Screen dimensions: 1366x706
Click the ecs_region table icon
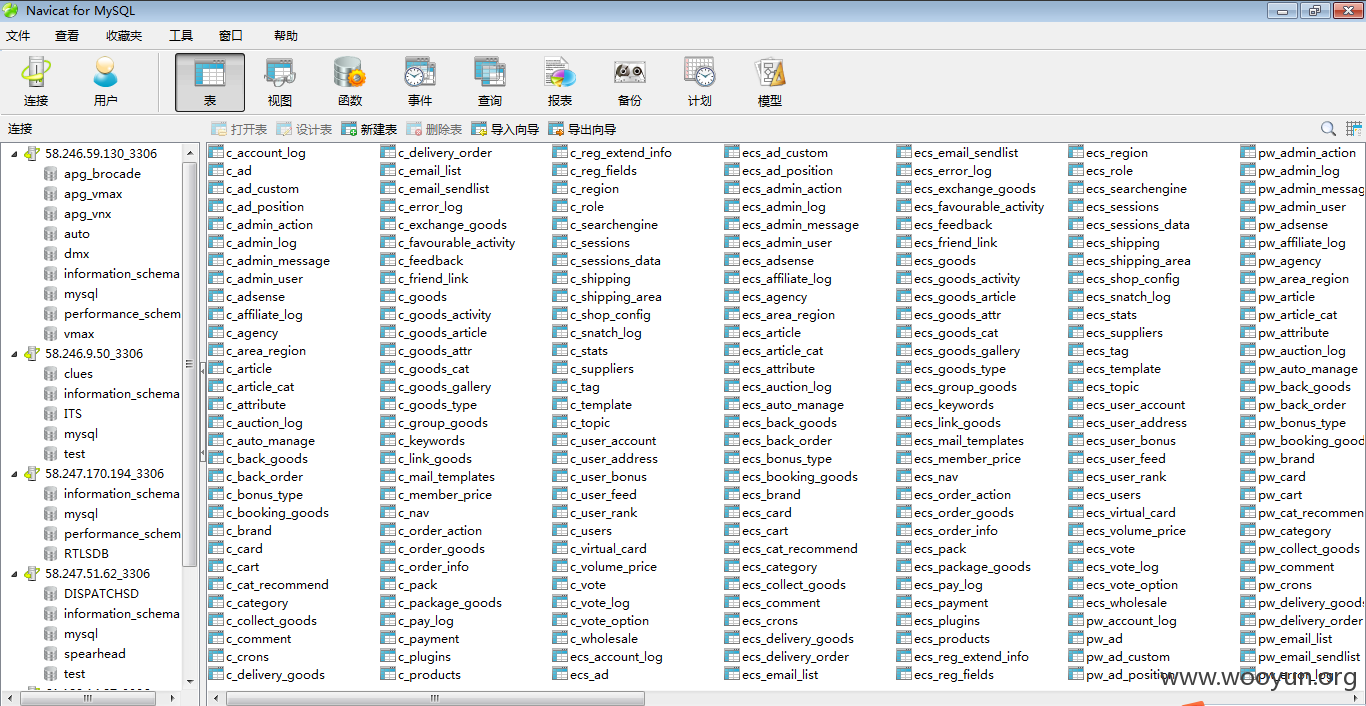[x=1076, y=153]
